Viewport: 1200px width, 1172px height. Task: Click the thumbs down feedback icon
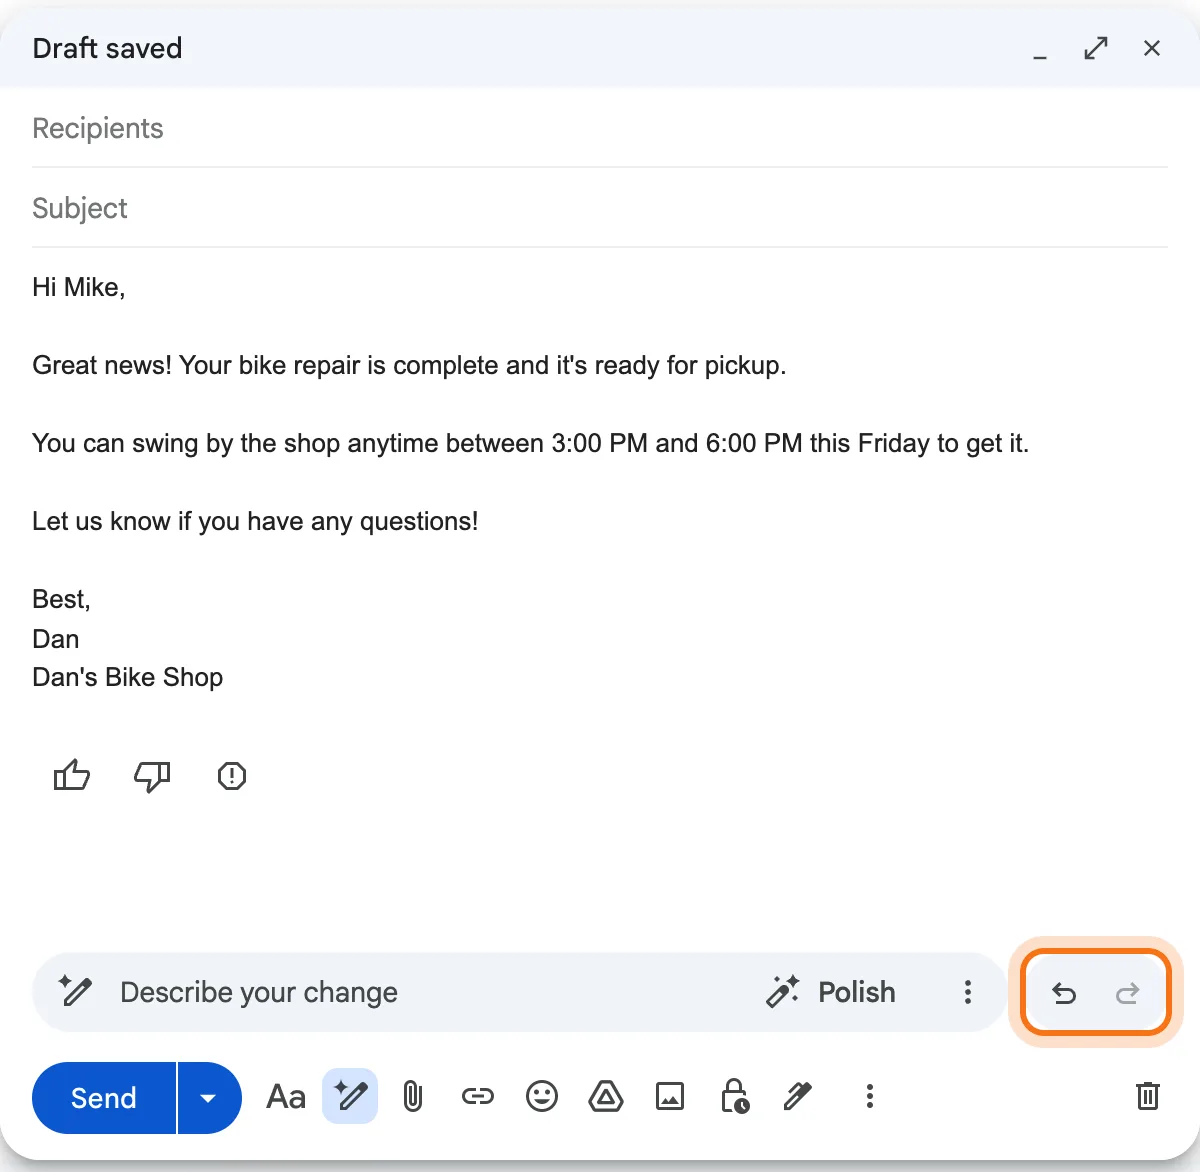[x=152, y=776]
